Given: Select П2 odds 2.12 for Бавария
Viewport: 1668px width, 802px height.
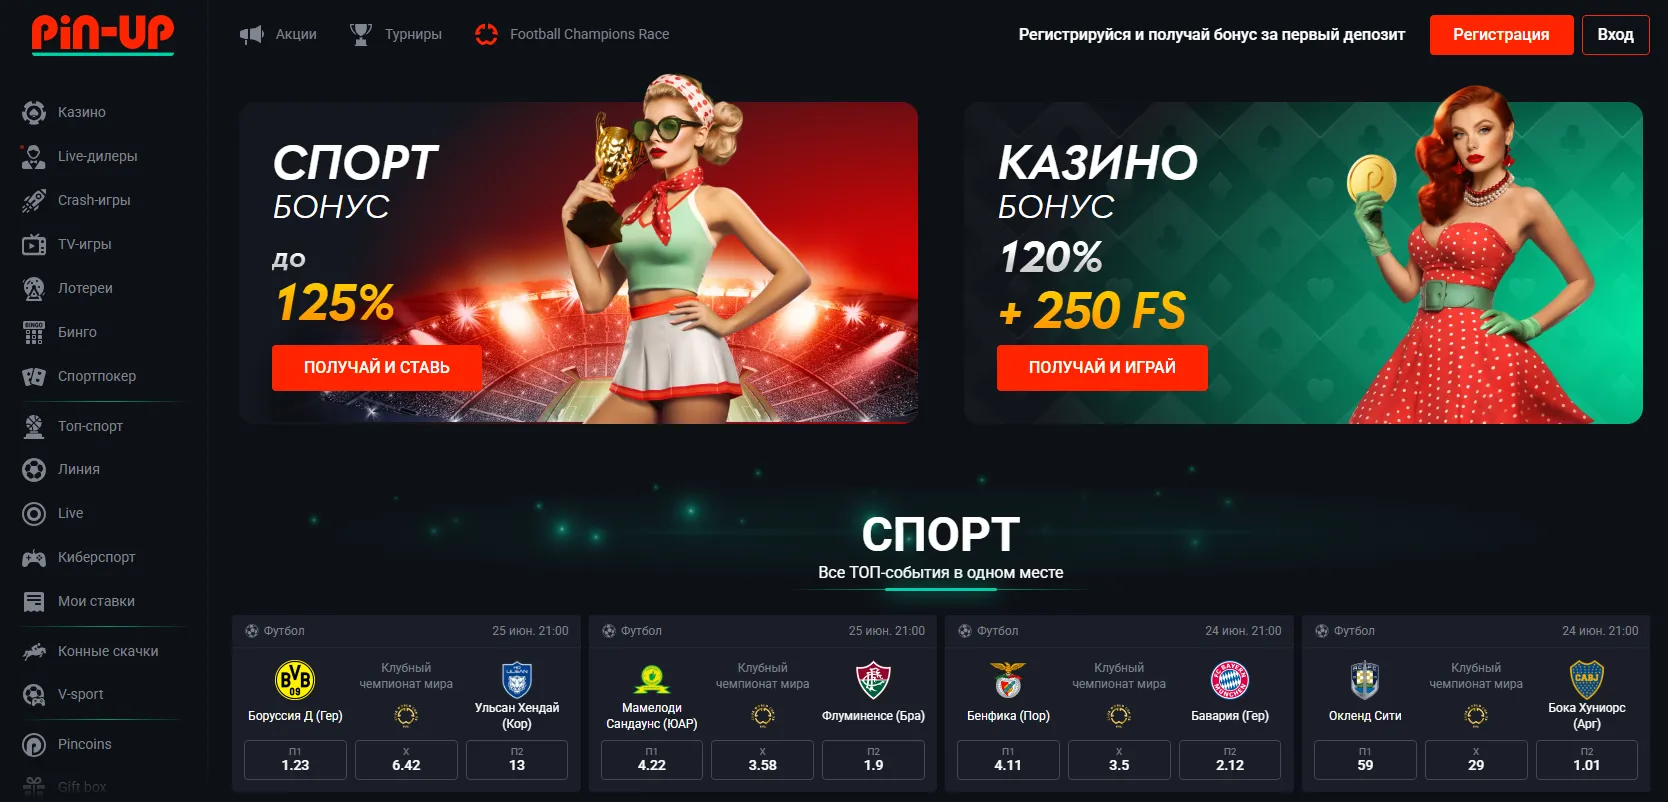Looking at the screenshot, I should tap(1230, 760).
